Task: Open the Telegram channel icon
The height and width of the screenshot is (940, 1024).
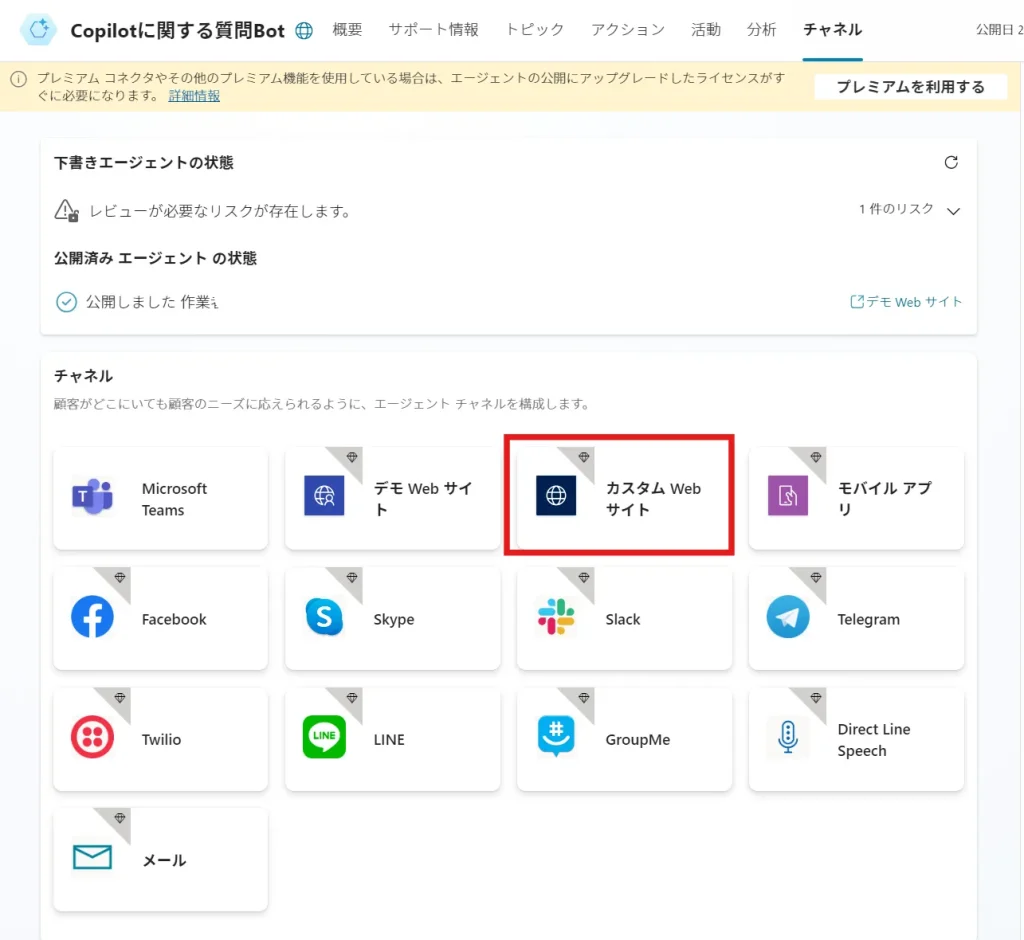Action: pyautogui.click(x=788, y=618)
